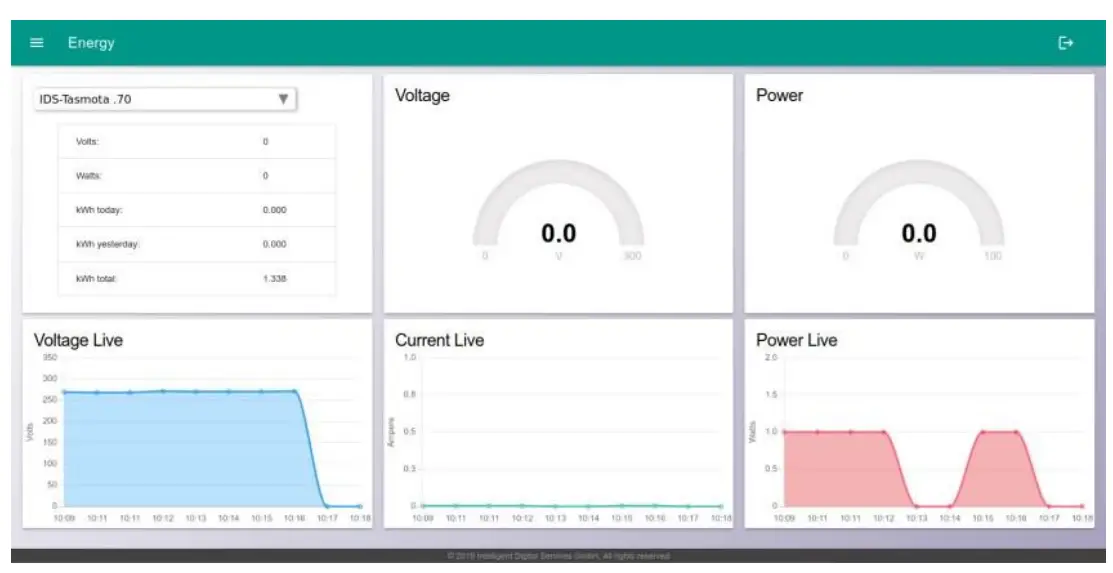Click the Voltage gauge maximum label 300
The width and height of the screenshot is (1113, 573).
tap(632, 256)
